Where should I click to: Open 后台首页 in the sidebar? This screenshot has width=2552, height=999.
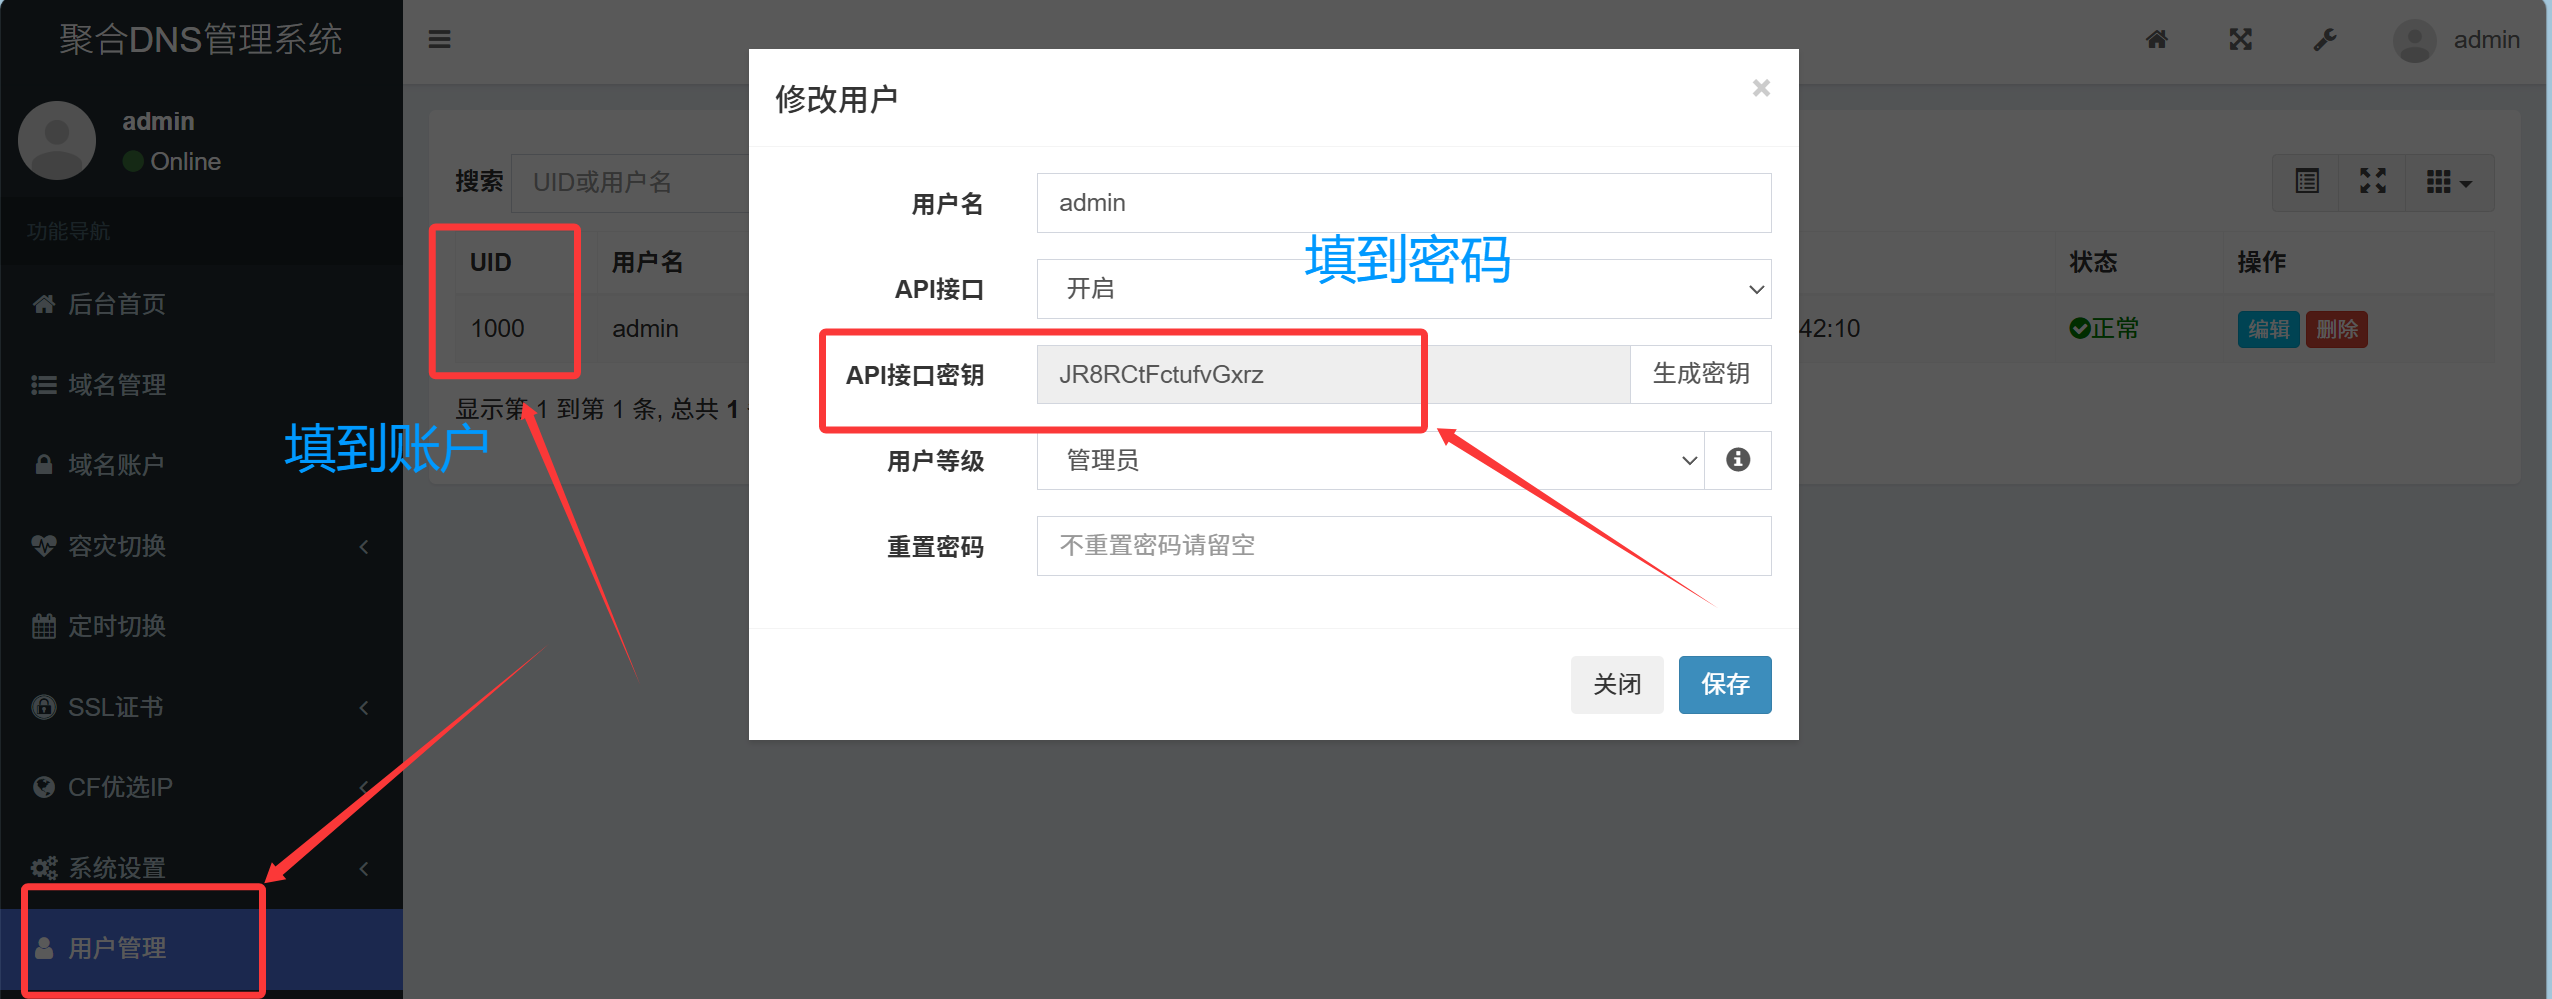(x=117, y=304)
